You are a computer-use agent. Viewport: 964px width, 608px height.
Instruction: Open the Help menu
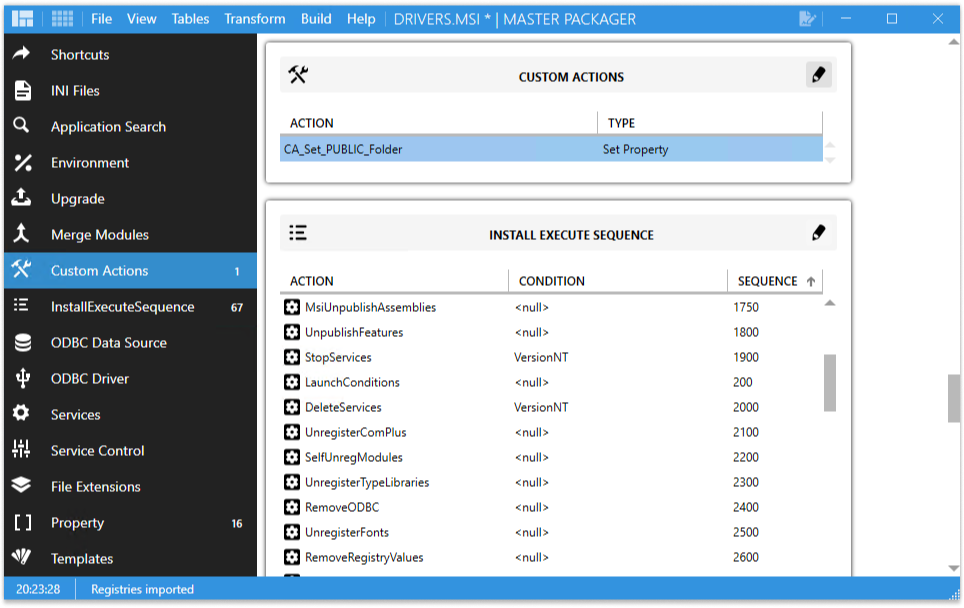tap(361, 19)
